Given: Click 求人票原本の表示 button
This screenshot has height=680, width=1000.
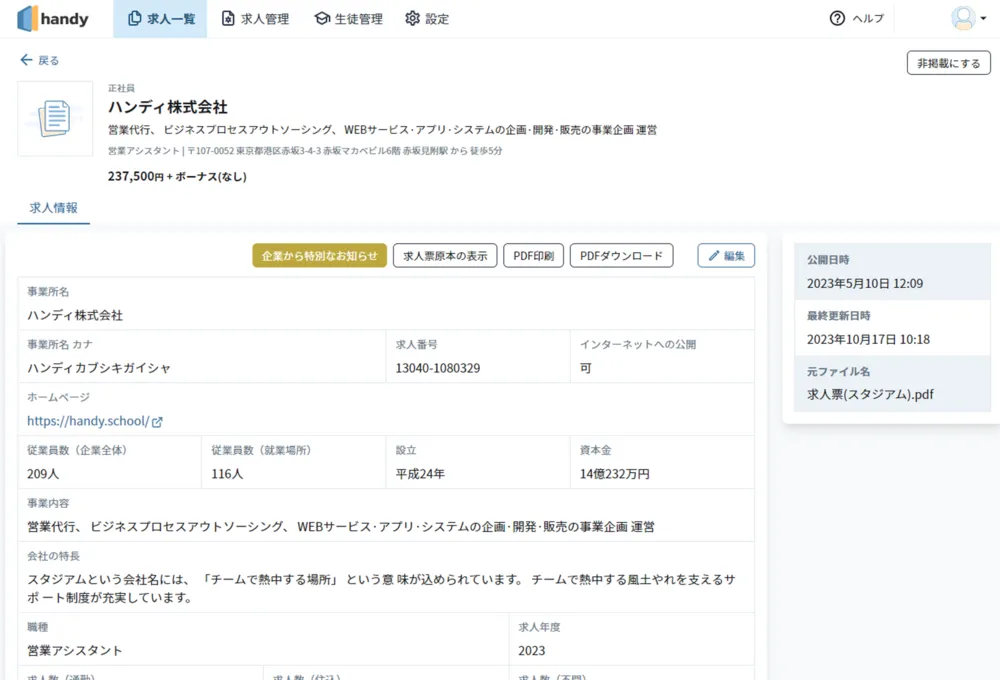Looking at the screenshot, I should click(445, 256).
